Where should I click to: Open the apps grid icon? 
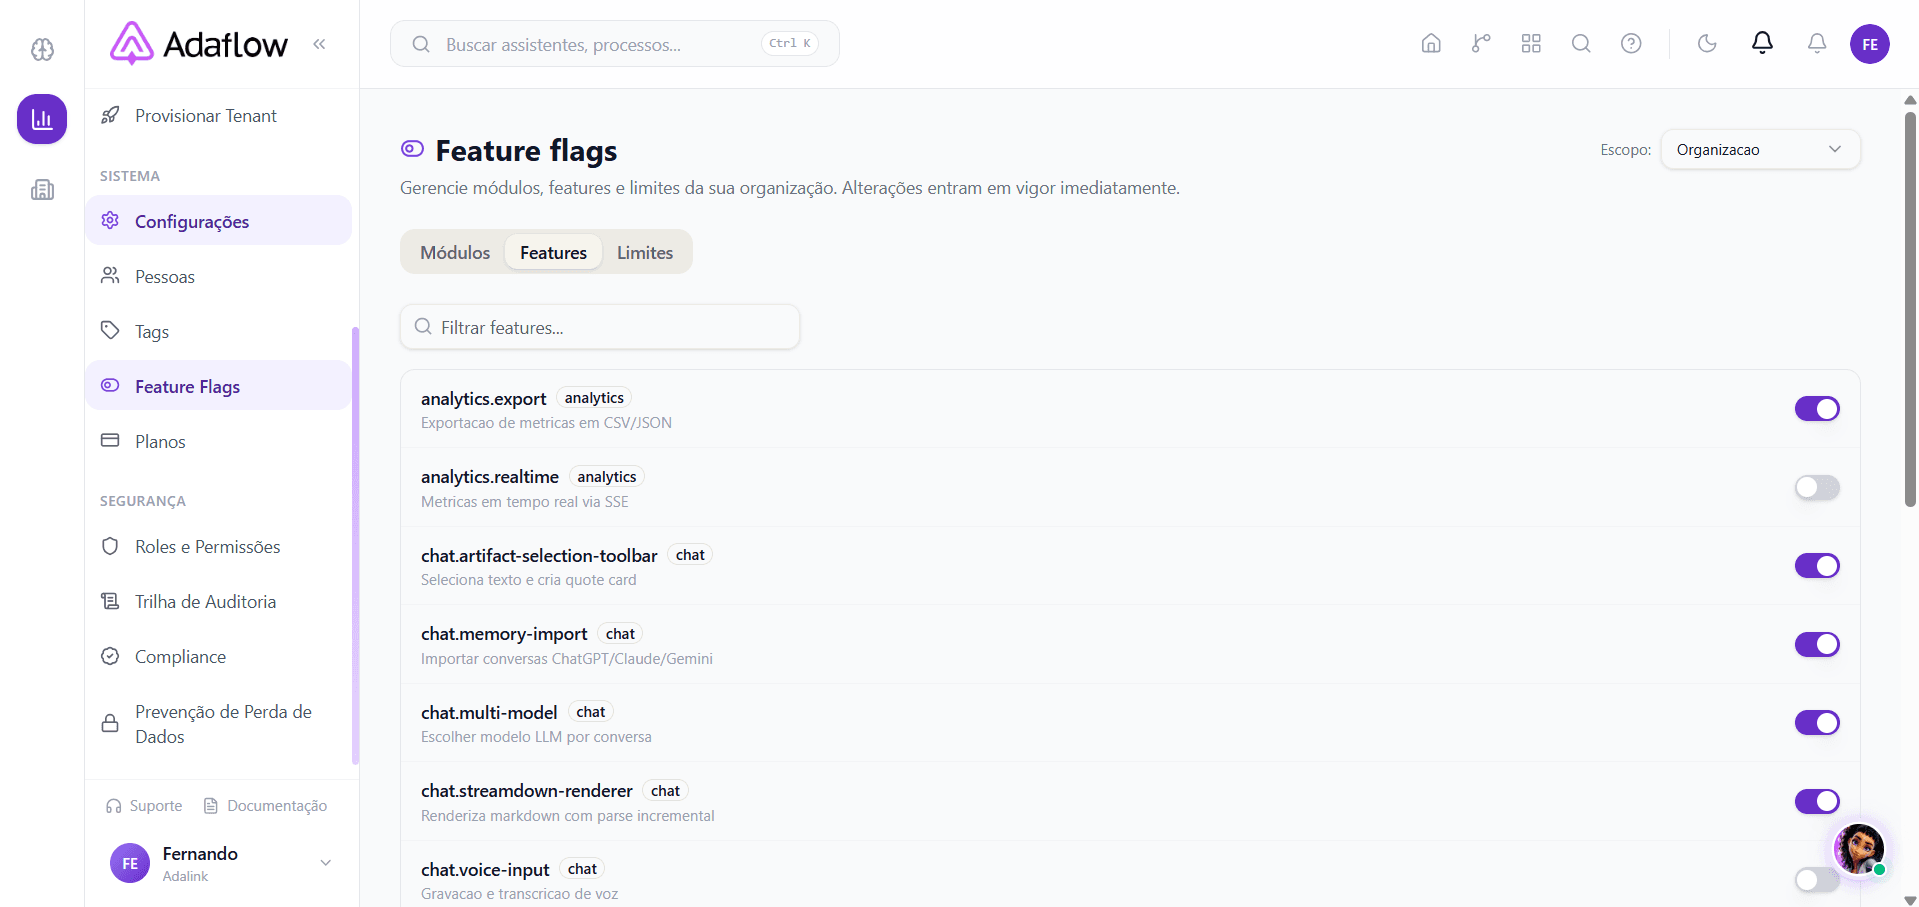pyautogui.click(x=1531, y=43)
